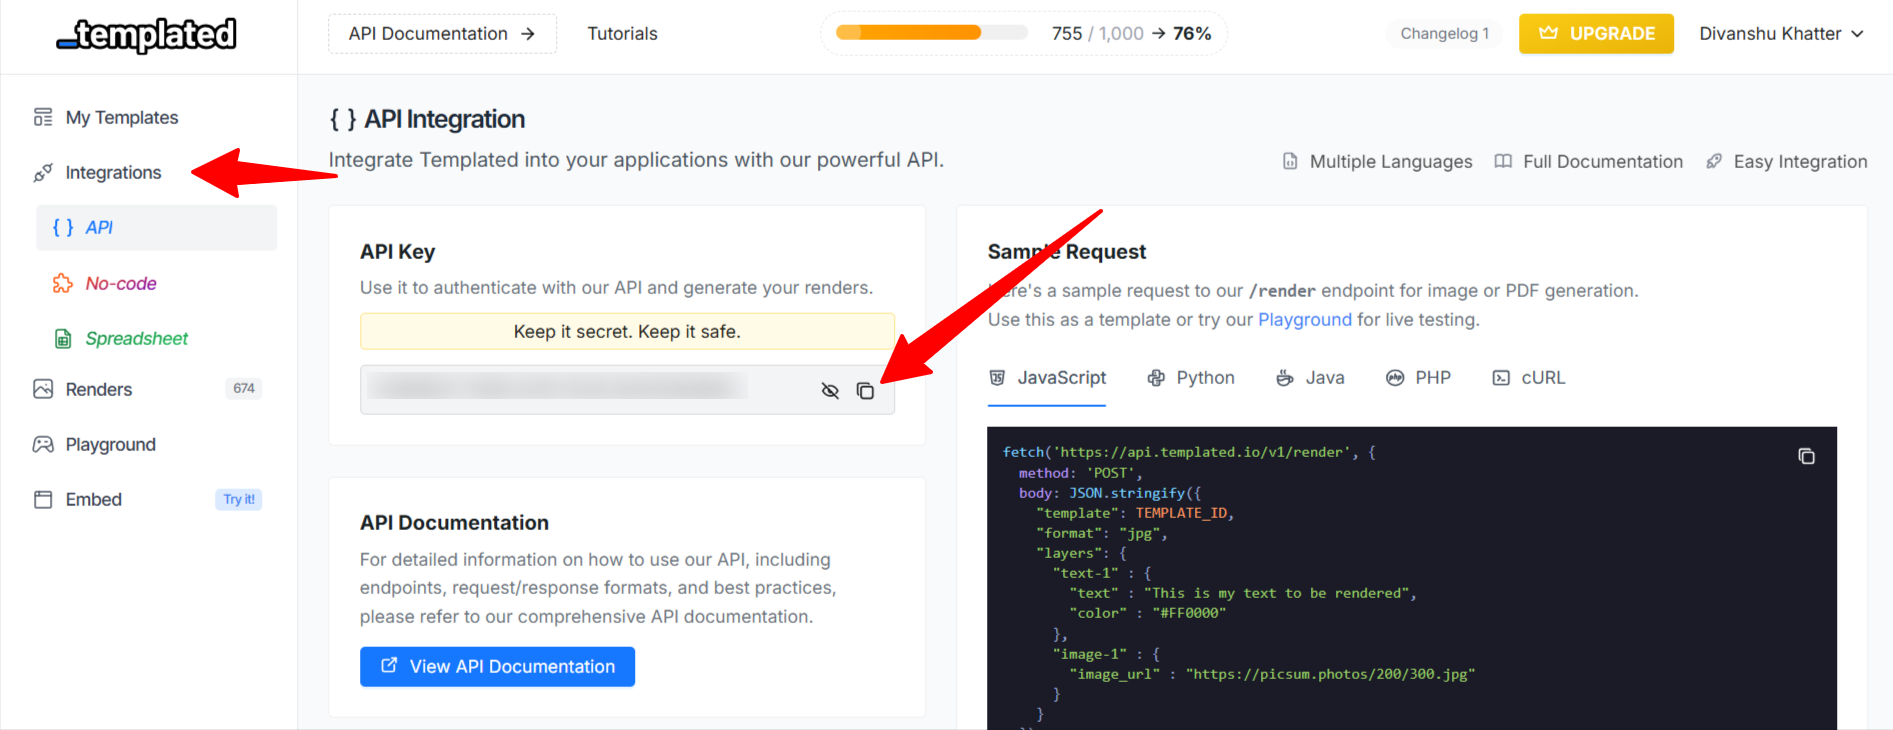Click the Easy Integration plug icon
The image size is (1893, 730).
pyautogui.click(x=1714, y=161)
